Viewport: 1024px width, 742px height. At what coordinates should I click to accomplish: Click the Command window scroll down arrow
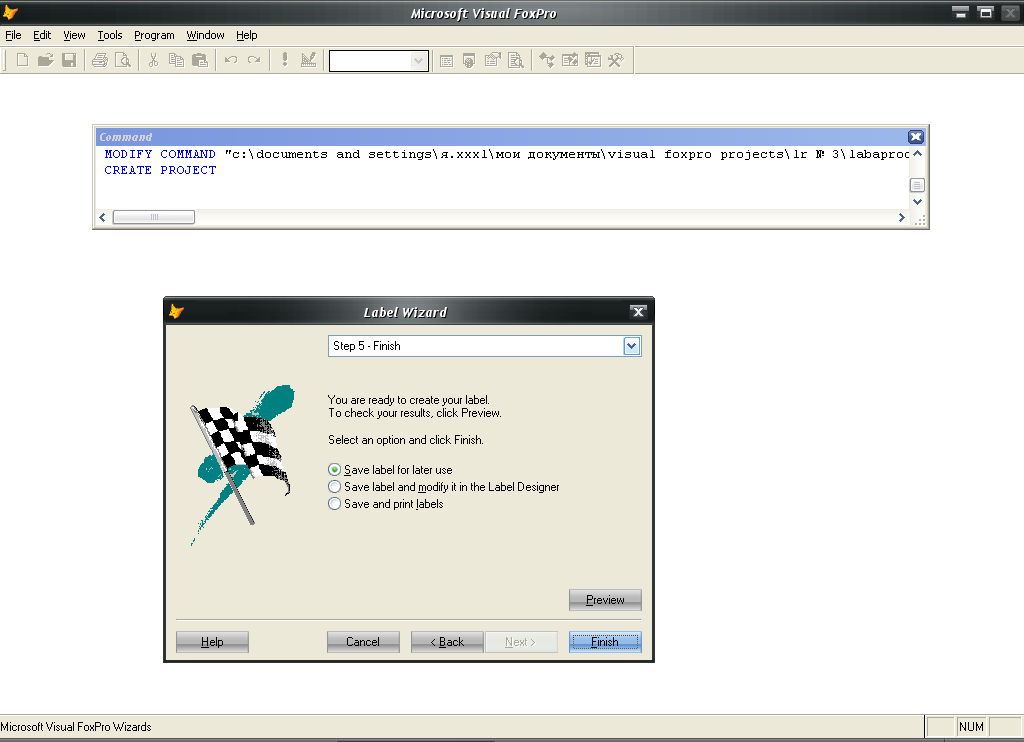pos(917,202)
